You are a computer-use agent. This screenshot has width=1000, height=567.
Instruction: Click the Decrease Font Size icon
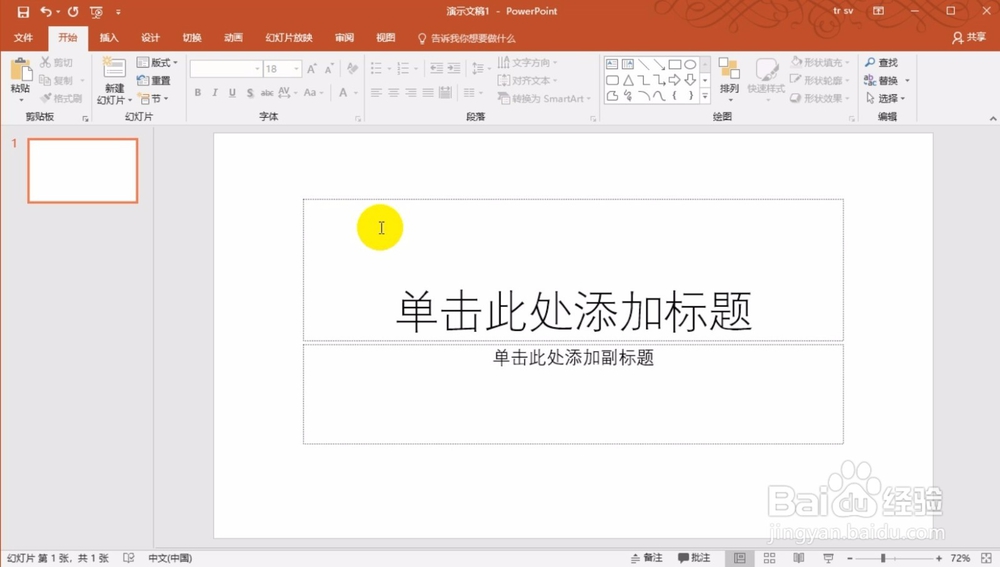pos(329,69)
